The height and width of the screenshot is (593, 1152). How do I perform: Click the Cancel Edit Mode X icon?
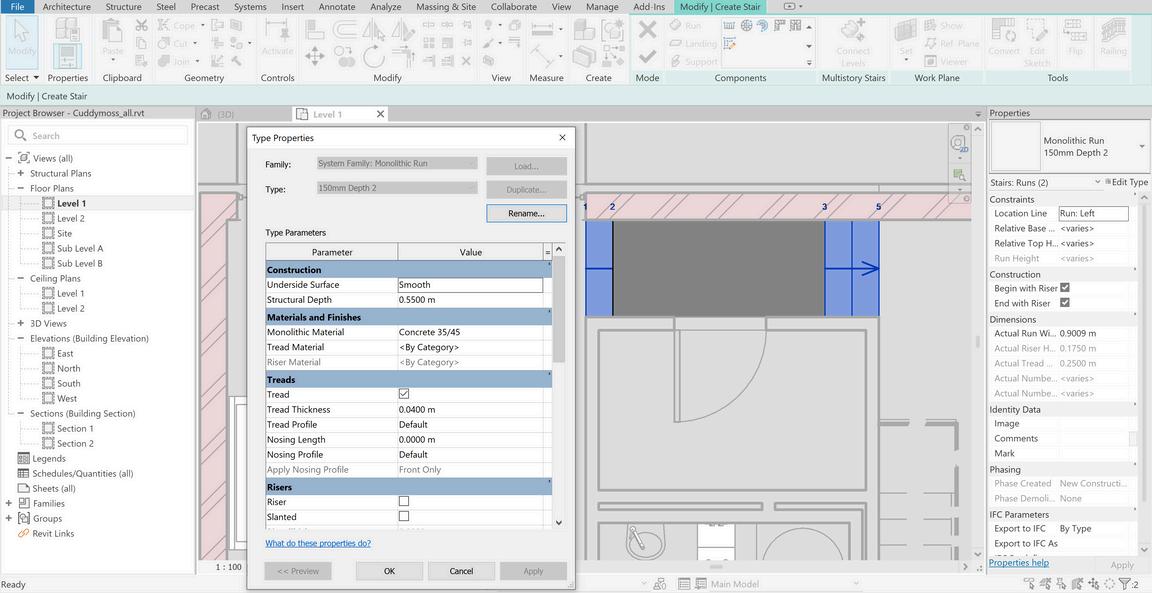pyautogui.click(x=647, y=30)
